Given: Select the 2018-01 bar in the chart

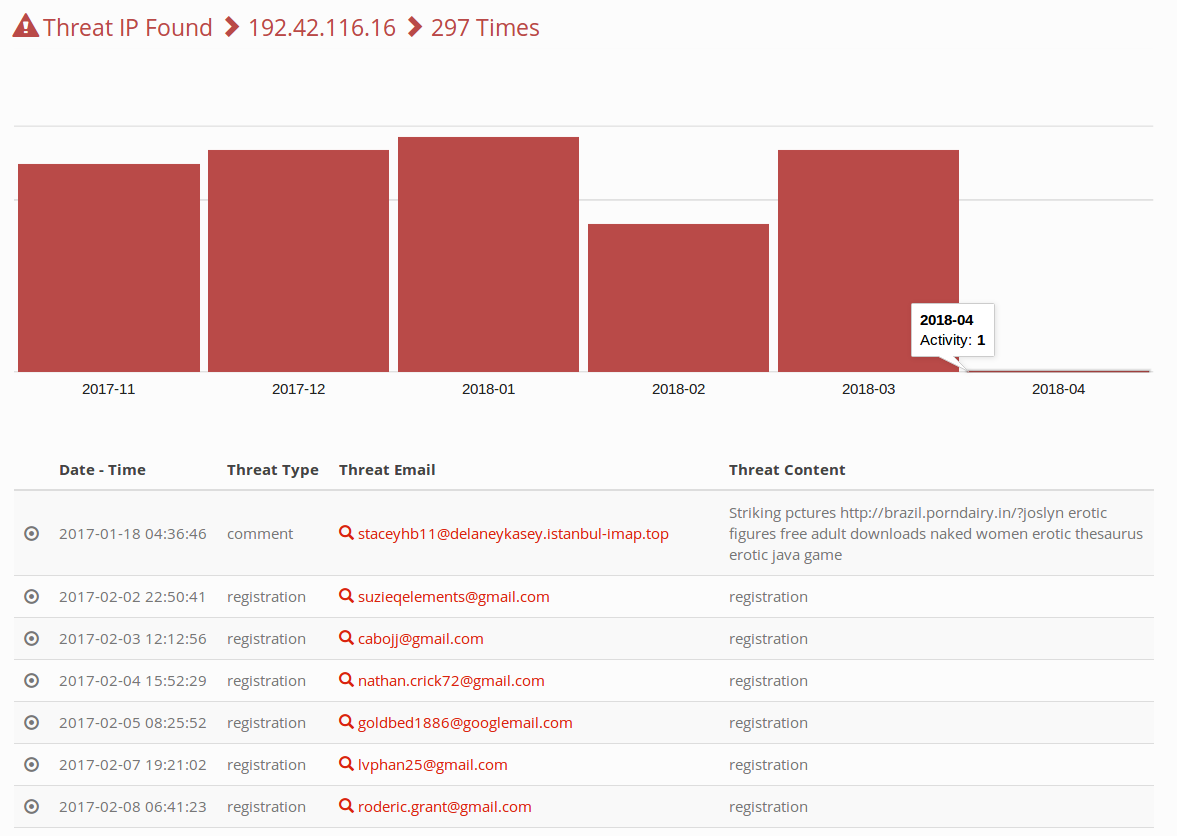Looking at the screenshot, I should pyautogui.click(x=489, y=254).
